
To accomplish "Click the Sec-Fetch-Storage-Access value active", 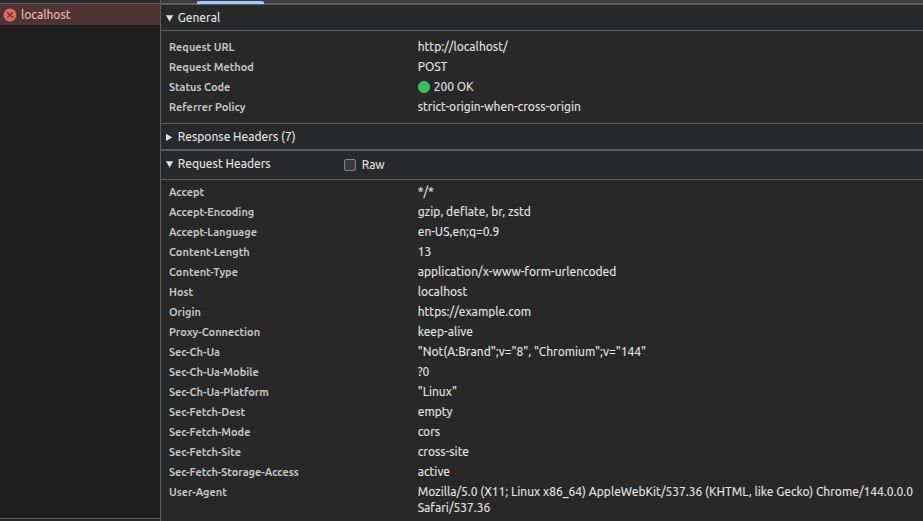I will 433,472.
